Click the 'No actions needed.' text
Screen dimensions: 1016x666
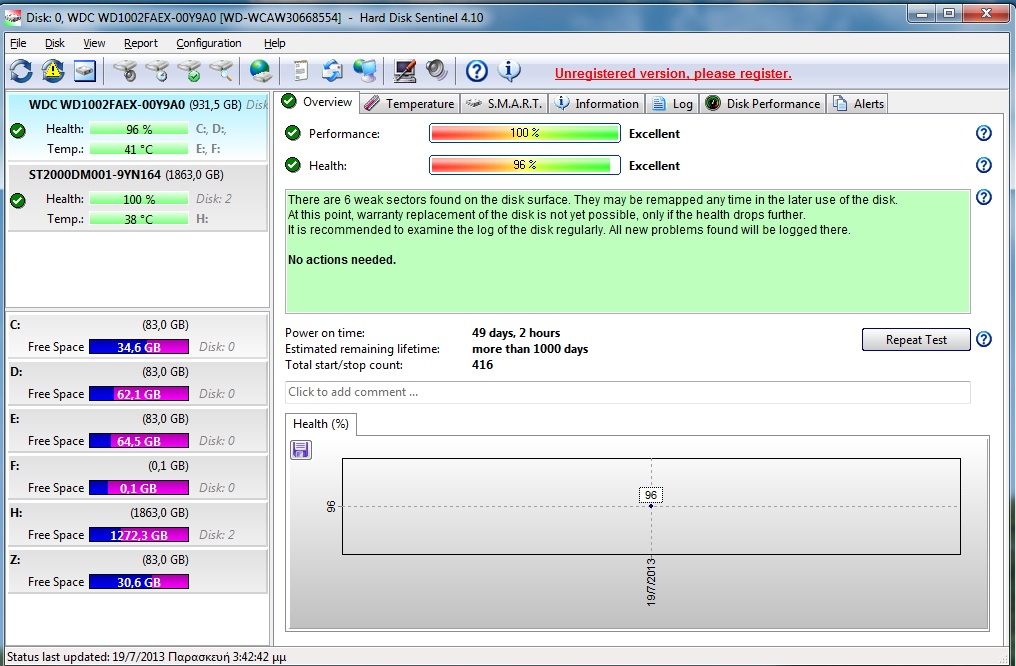(x=341, y=260)
